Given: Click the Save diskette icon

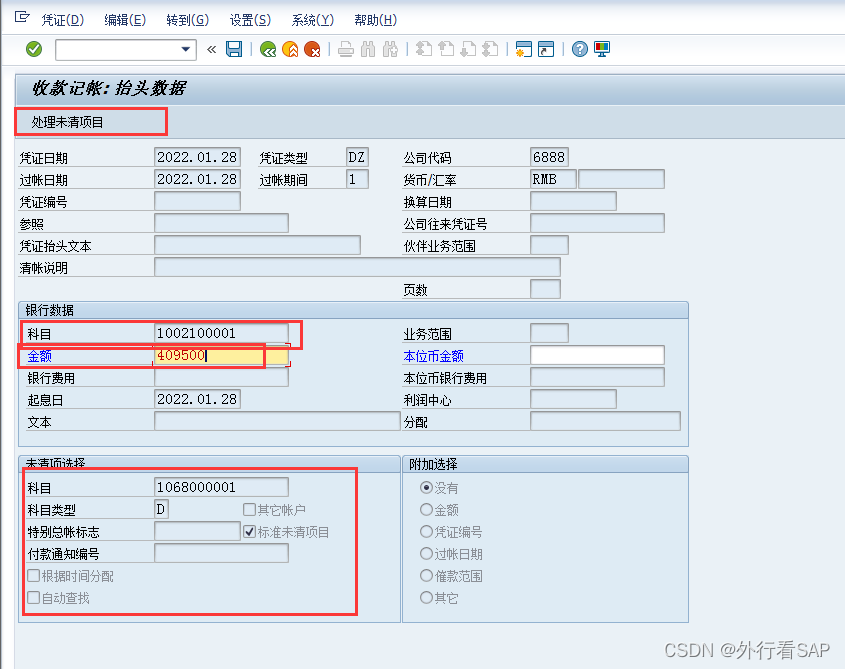Looking at the screenshot, I should pos(234,49).
